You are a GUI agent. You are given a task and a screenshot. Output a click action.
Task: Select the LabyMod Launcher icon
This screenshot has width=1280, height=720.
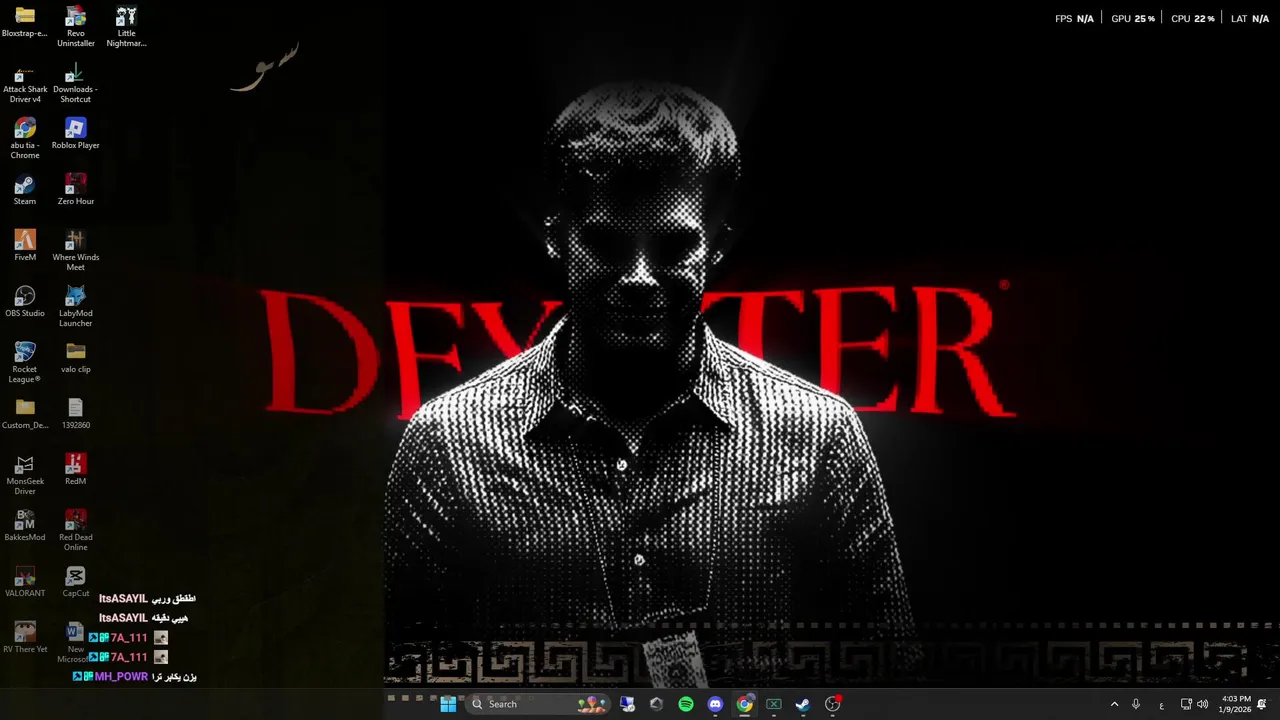click(76, 307)
